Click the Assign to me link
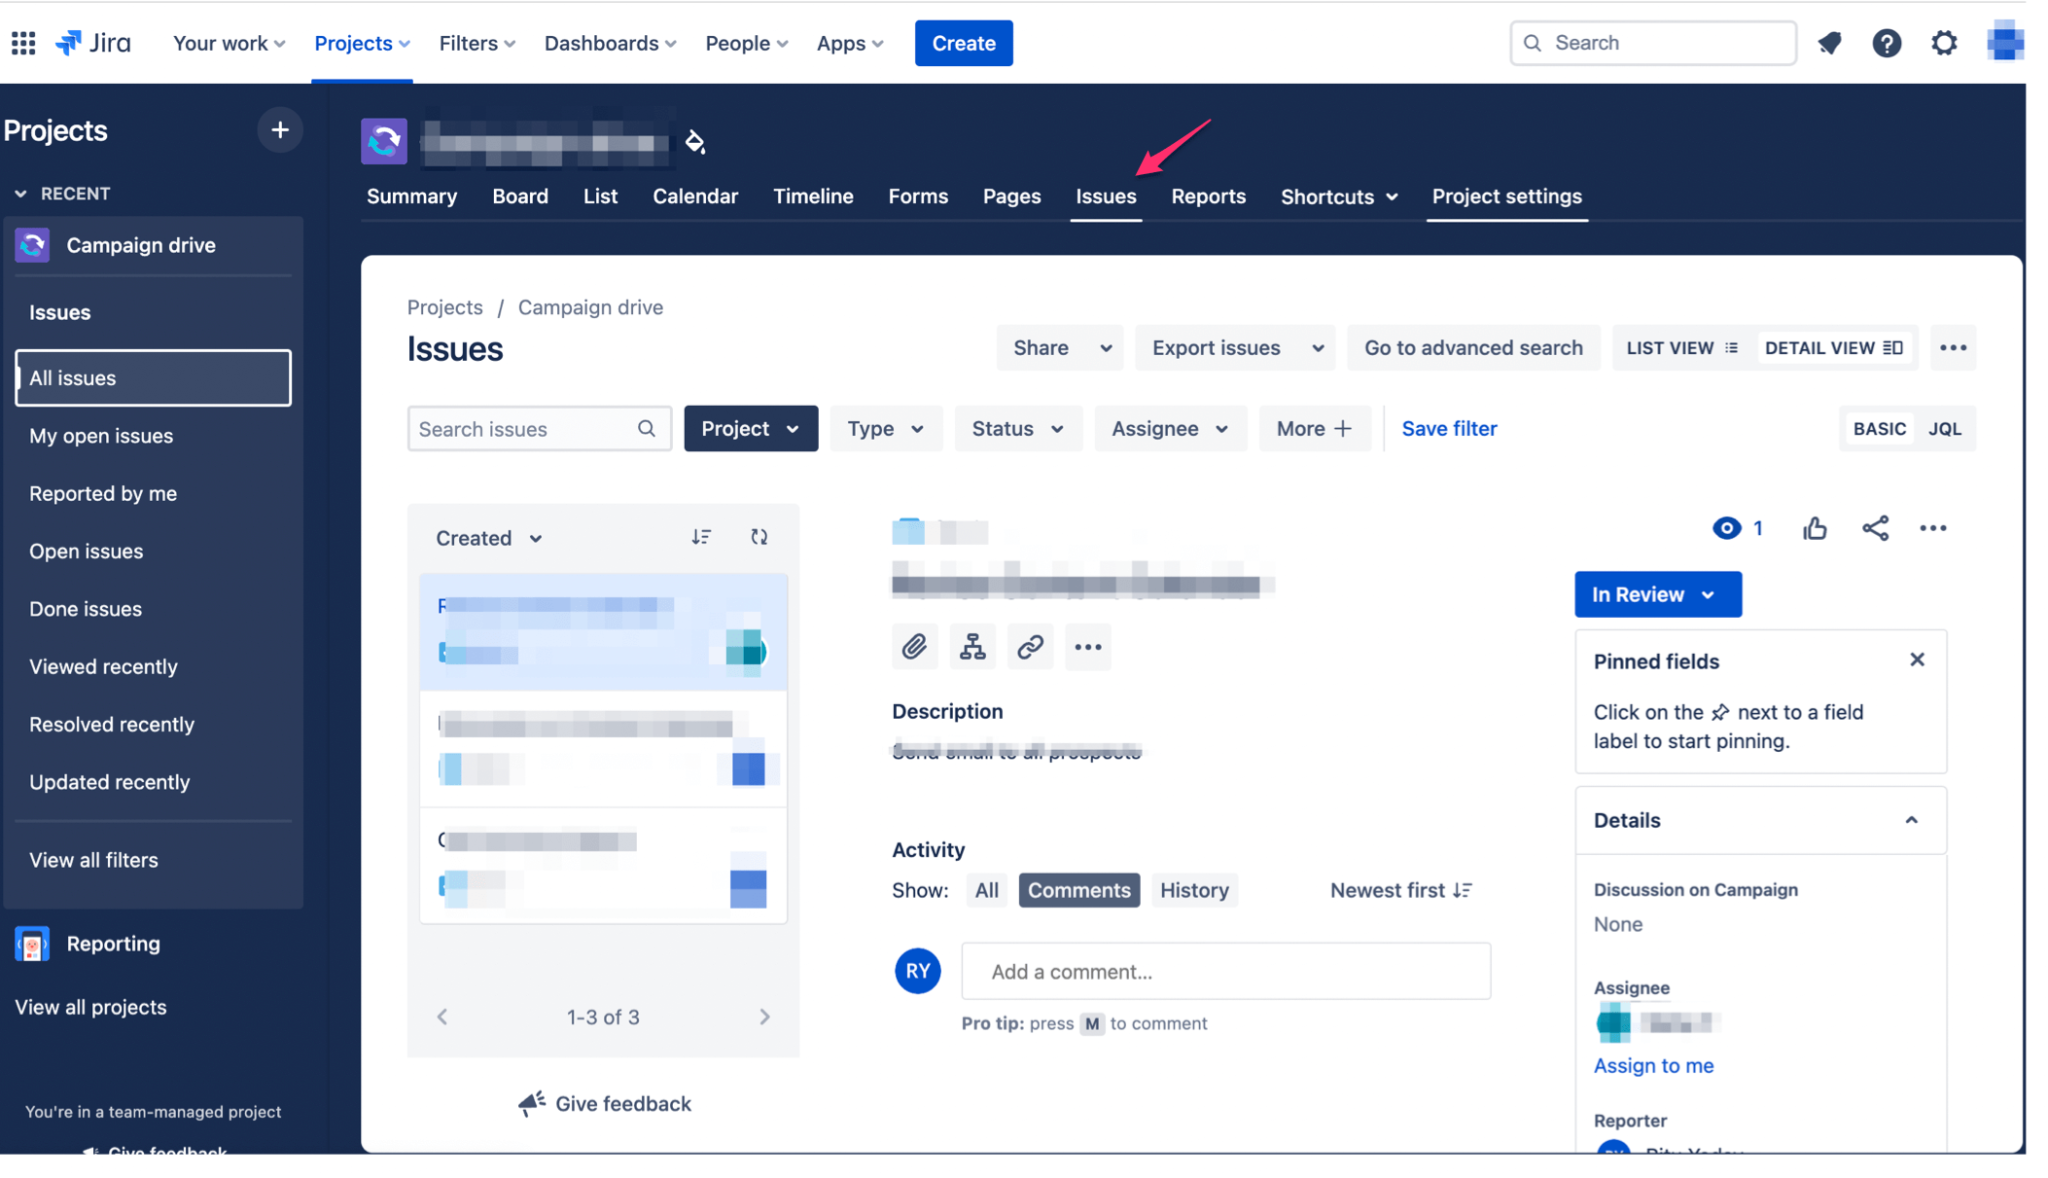 point(1653,1065)
